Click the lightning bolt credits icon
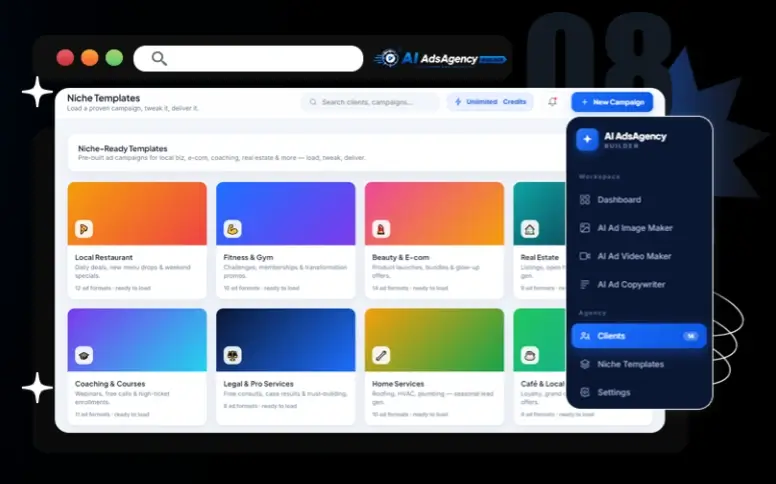 point(458,101)
